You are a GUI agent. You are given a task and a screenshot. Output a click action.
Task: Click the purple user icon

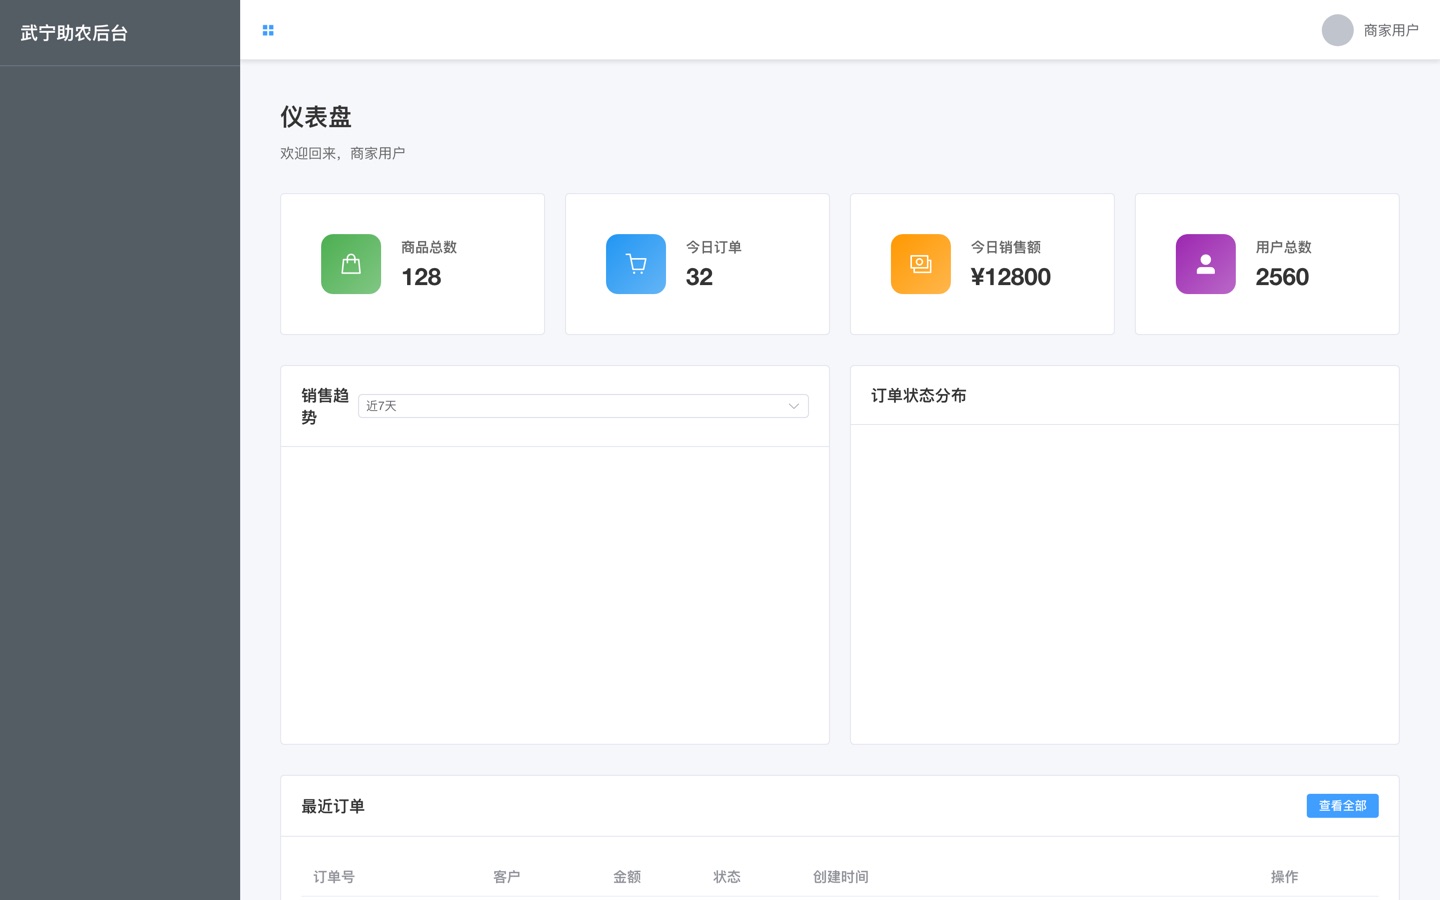1206,264
